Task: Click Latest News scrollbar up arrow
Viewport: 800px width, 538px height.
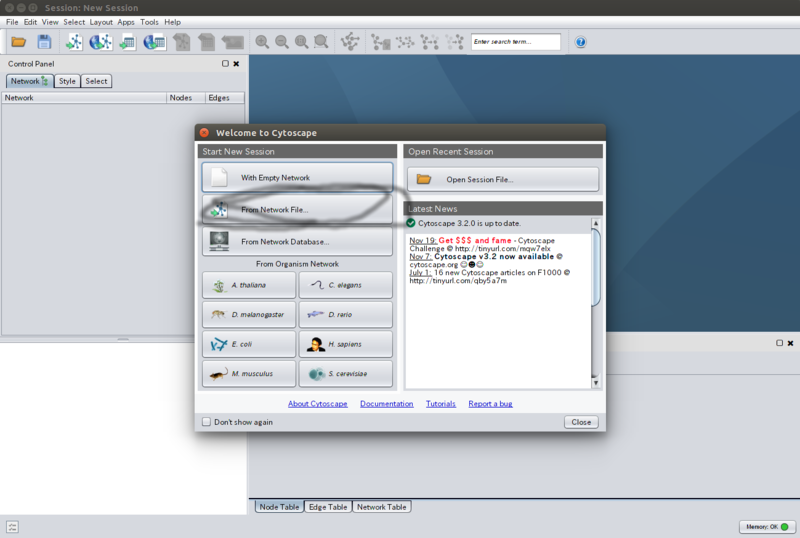Action: click(x=595, y=224)
